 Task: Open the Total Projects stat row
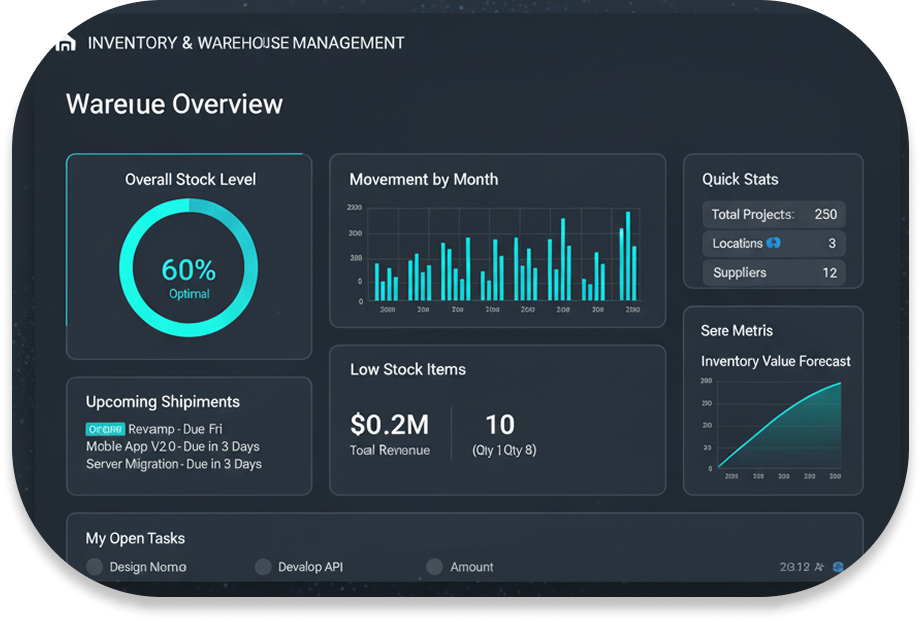point(773,214)
